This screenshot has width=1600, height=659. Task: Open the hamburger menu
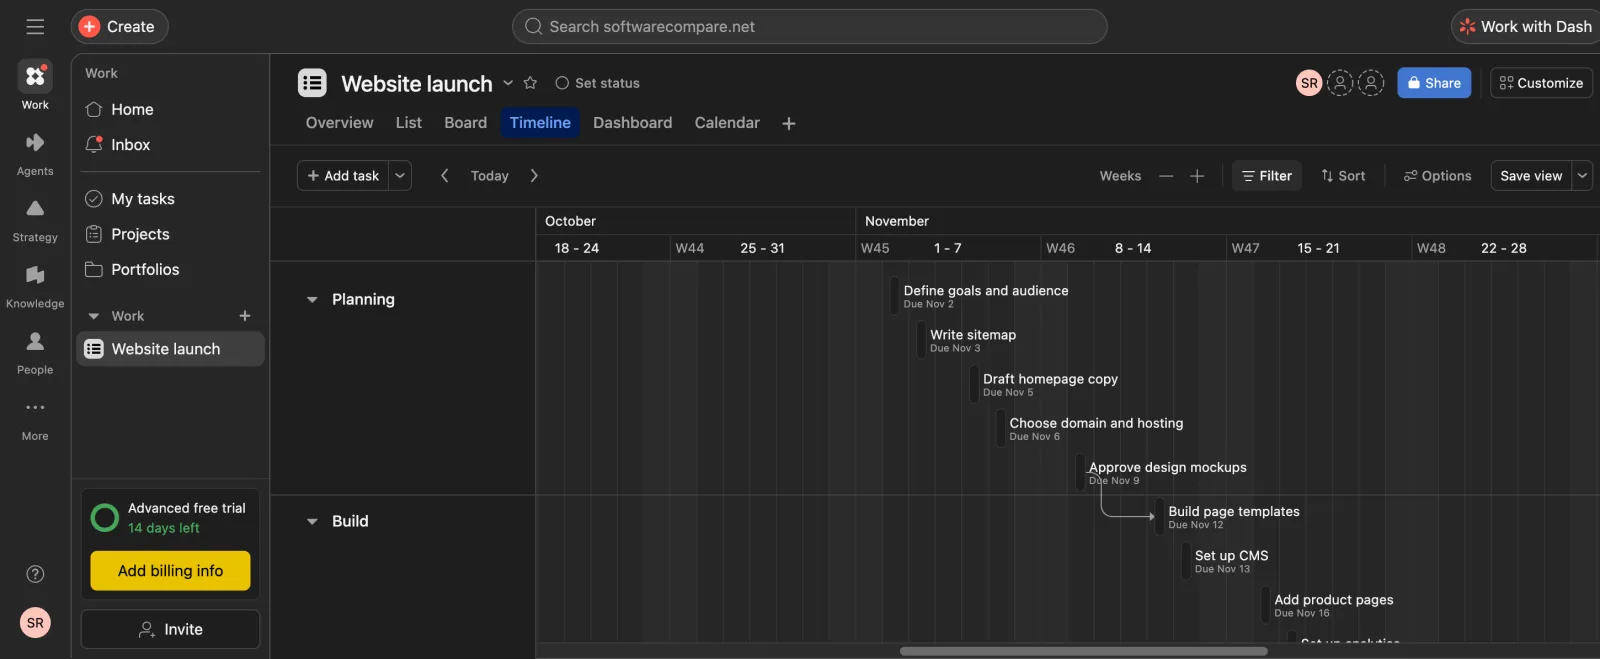coord(35,27)
